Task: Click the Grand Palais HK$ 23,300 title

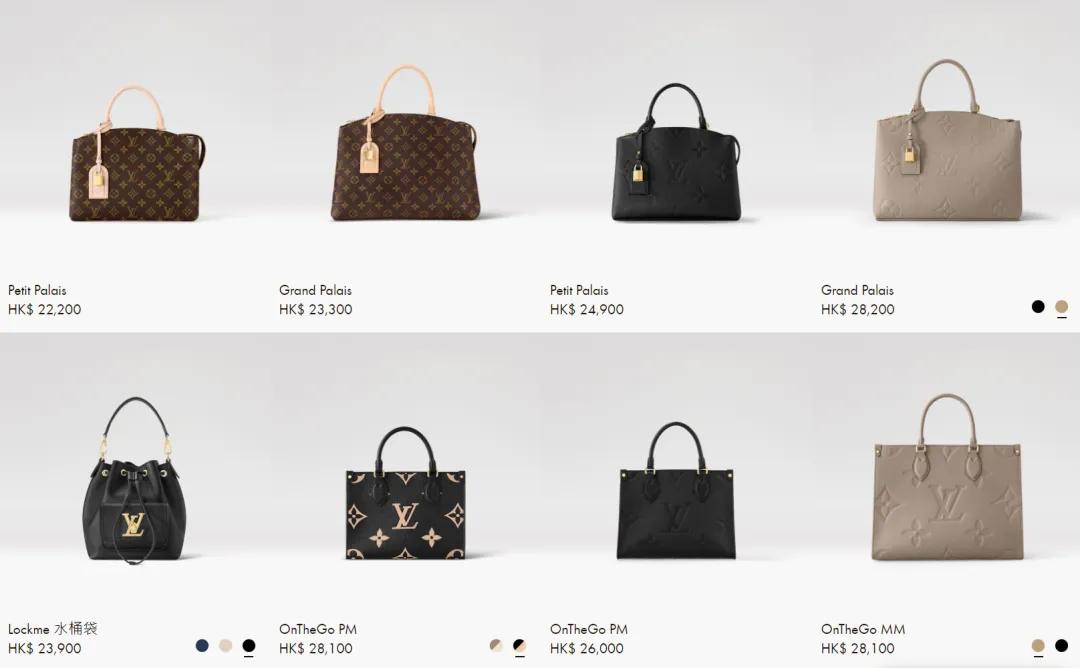Action: (x=315, y=290)
